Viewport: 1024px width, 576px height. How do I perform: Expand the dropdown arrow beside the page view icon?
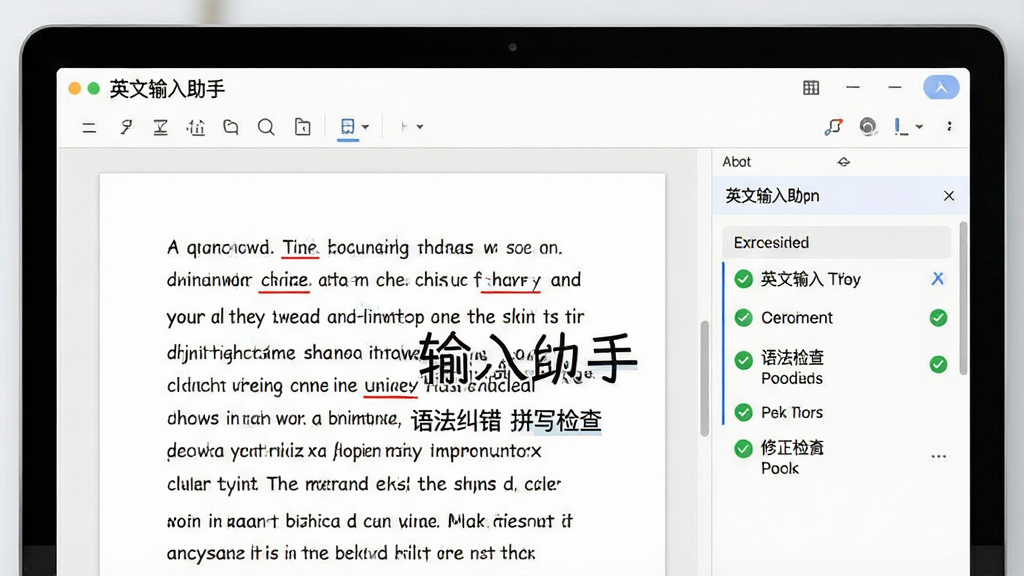(x=365, y=127)
